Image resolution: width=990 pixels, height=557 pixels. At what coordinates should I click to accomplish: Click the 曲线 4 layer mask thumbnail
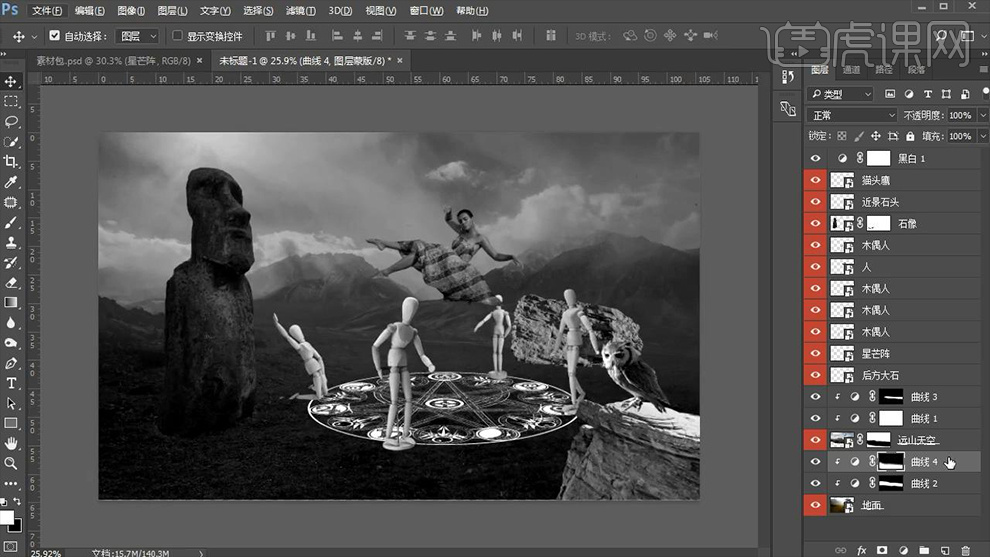tap(891, 462)
